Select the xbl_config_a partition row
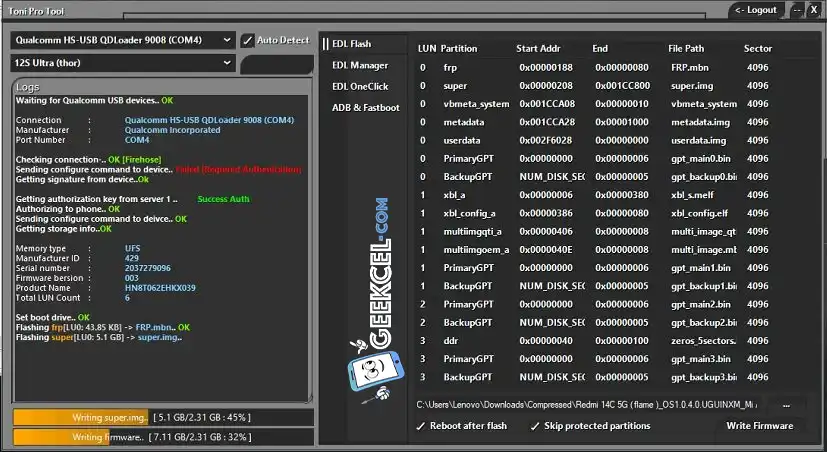Image resolution: width=827 pixels, height=452 pixels. [x=593, y=213]
